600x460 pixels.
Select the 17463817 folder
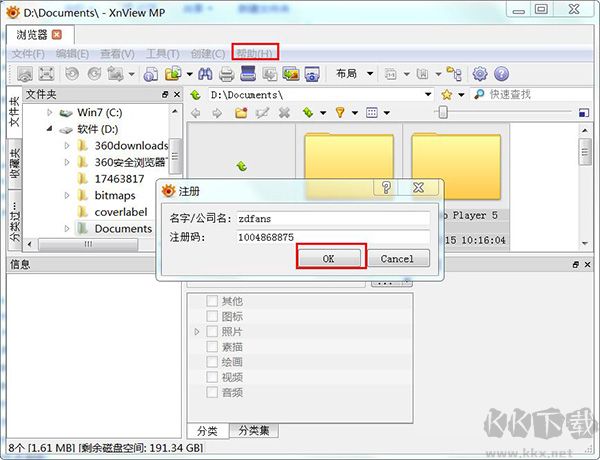click(x=119, y=179)
